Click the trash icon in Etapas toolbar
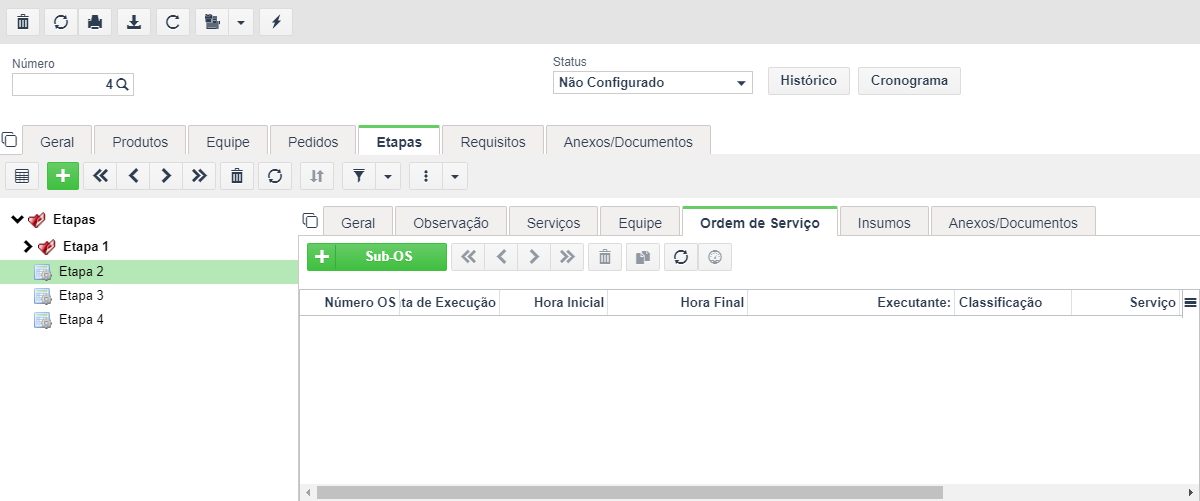 point(236,176)
